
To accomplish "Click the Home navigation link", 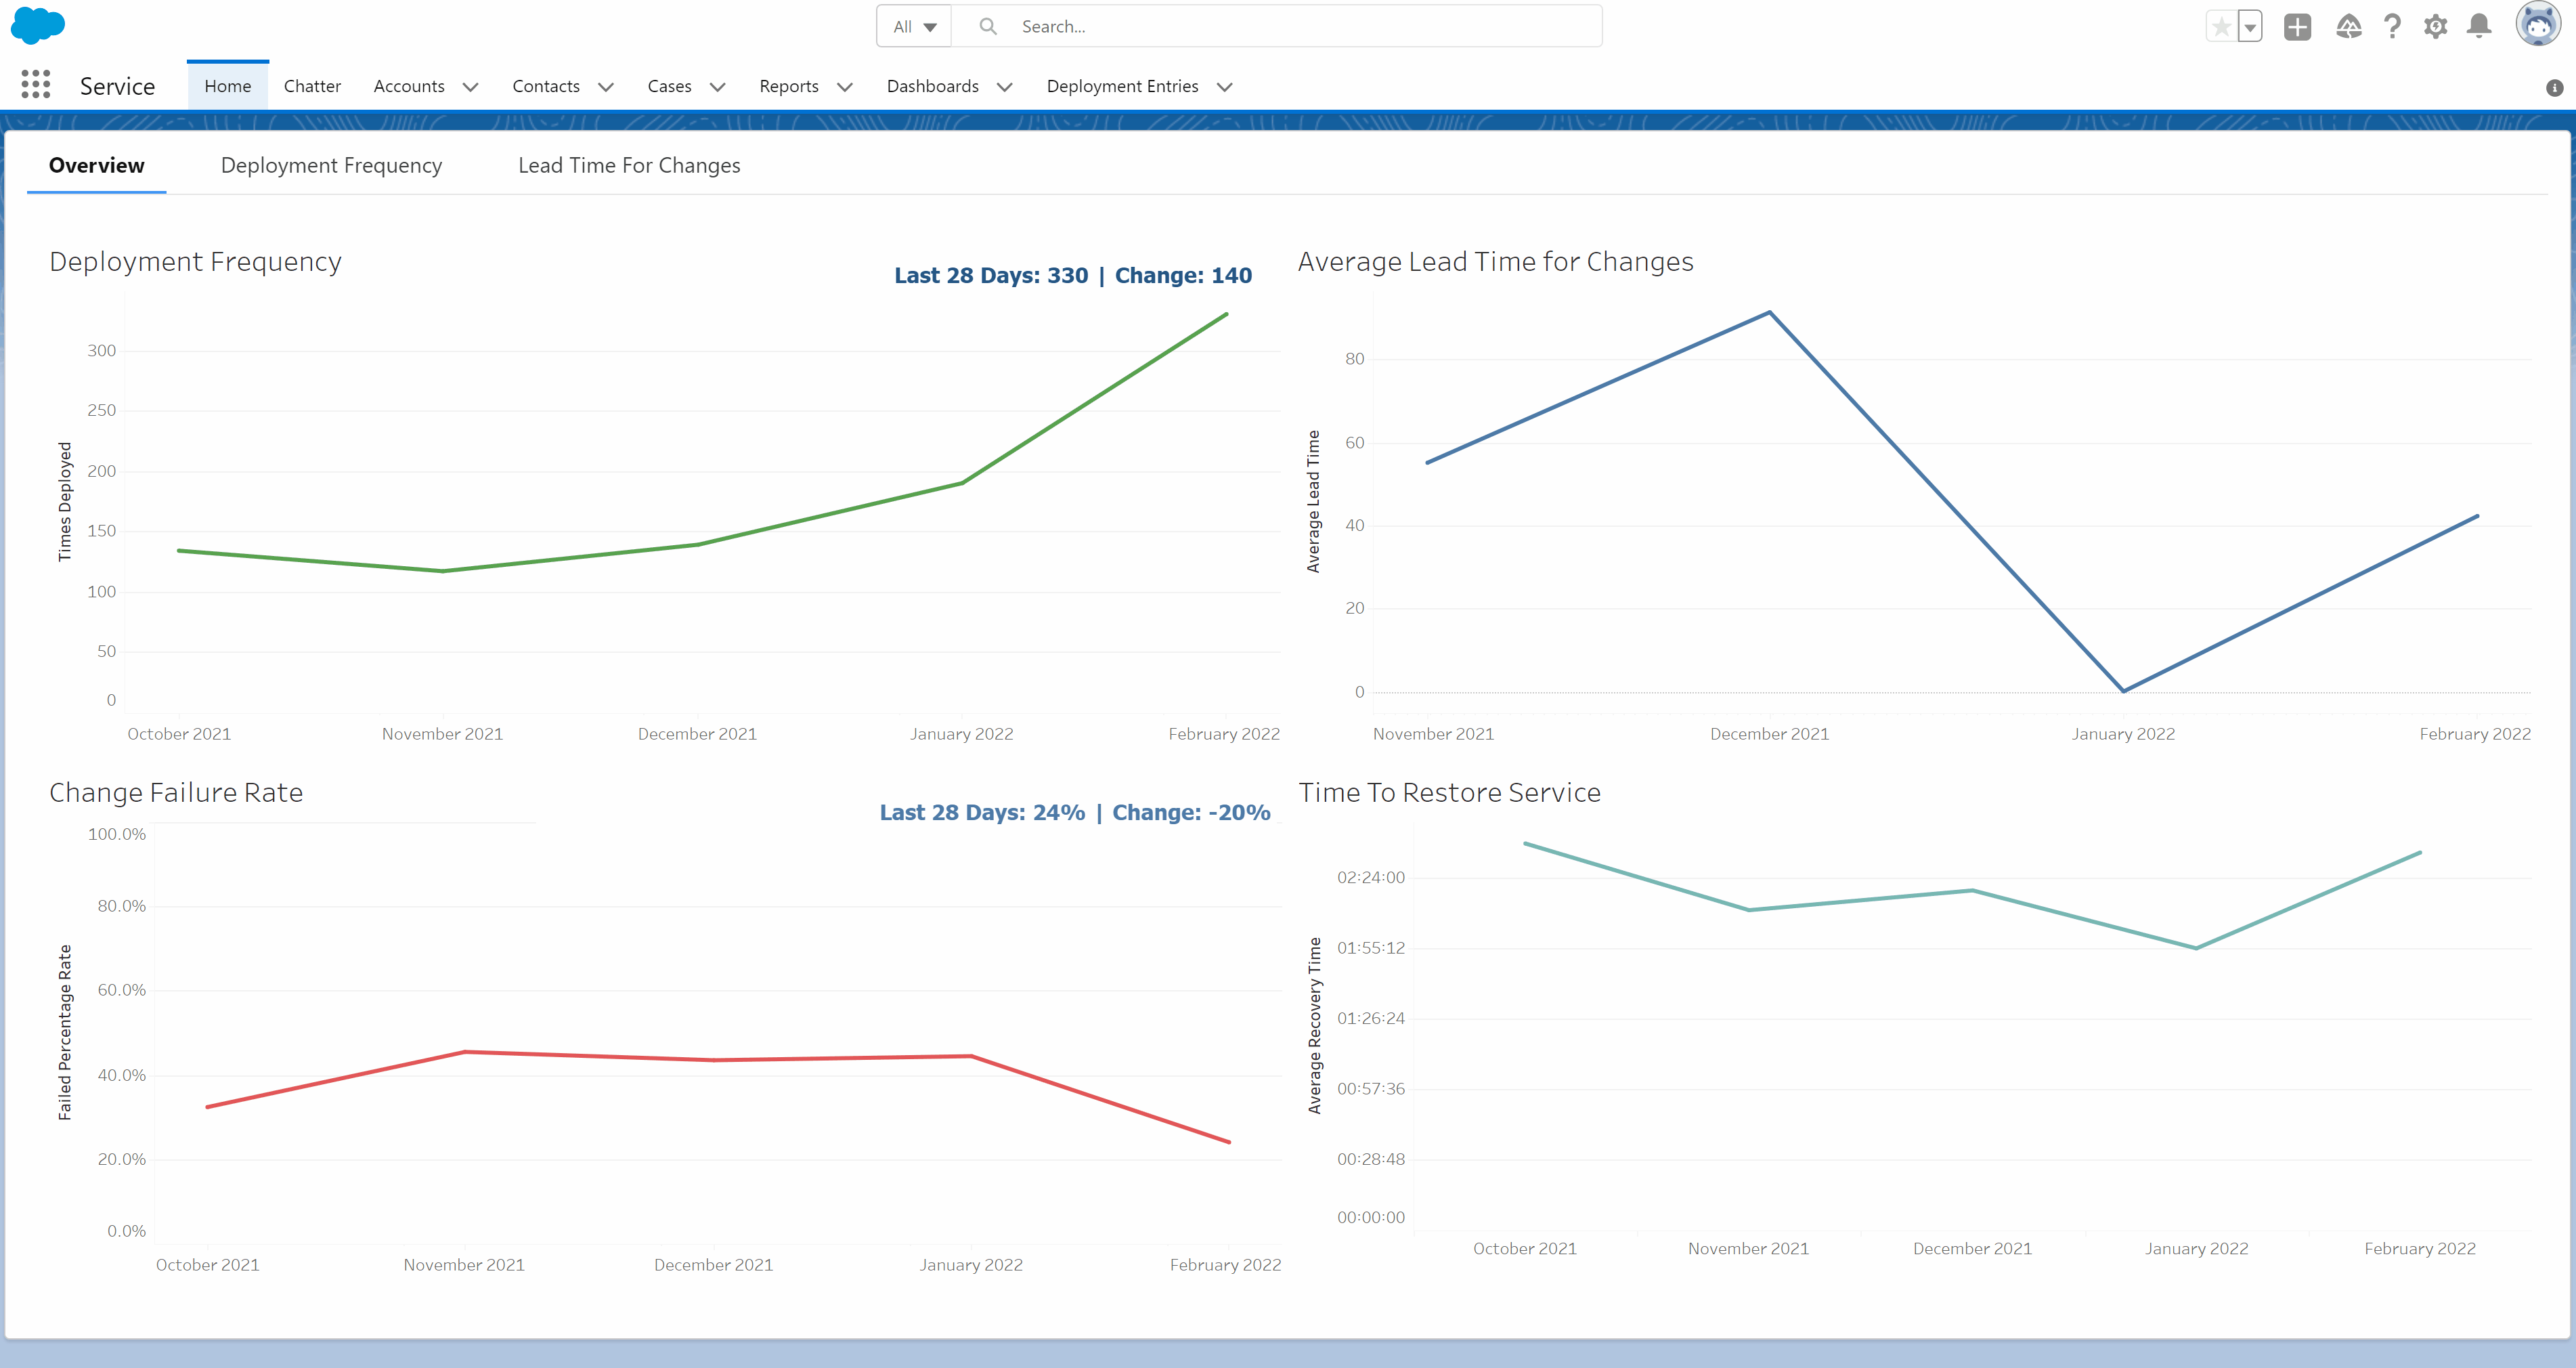I will pos(227,86).
